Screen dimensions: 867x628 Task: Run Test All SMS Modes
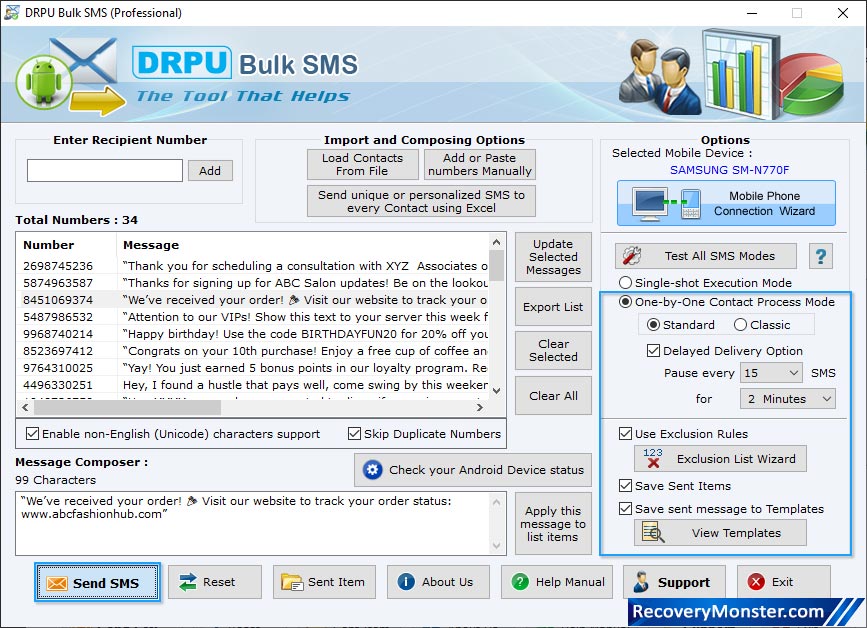706,256
